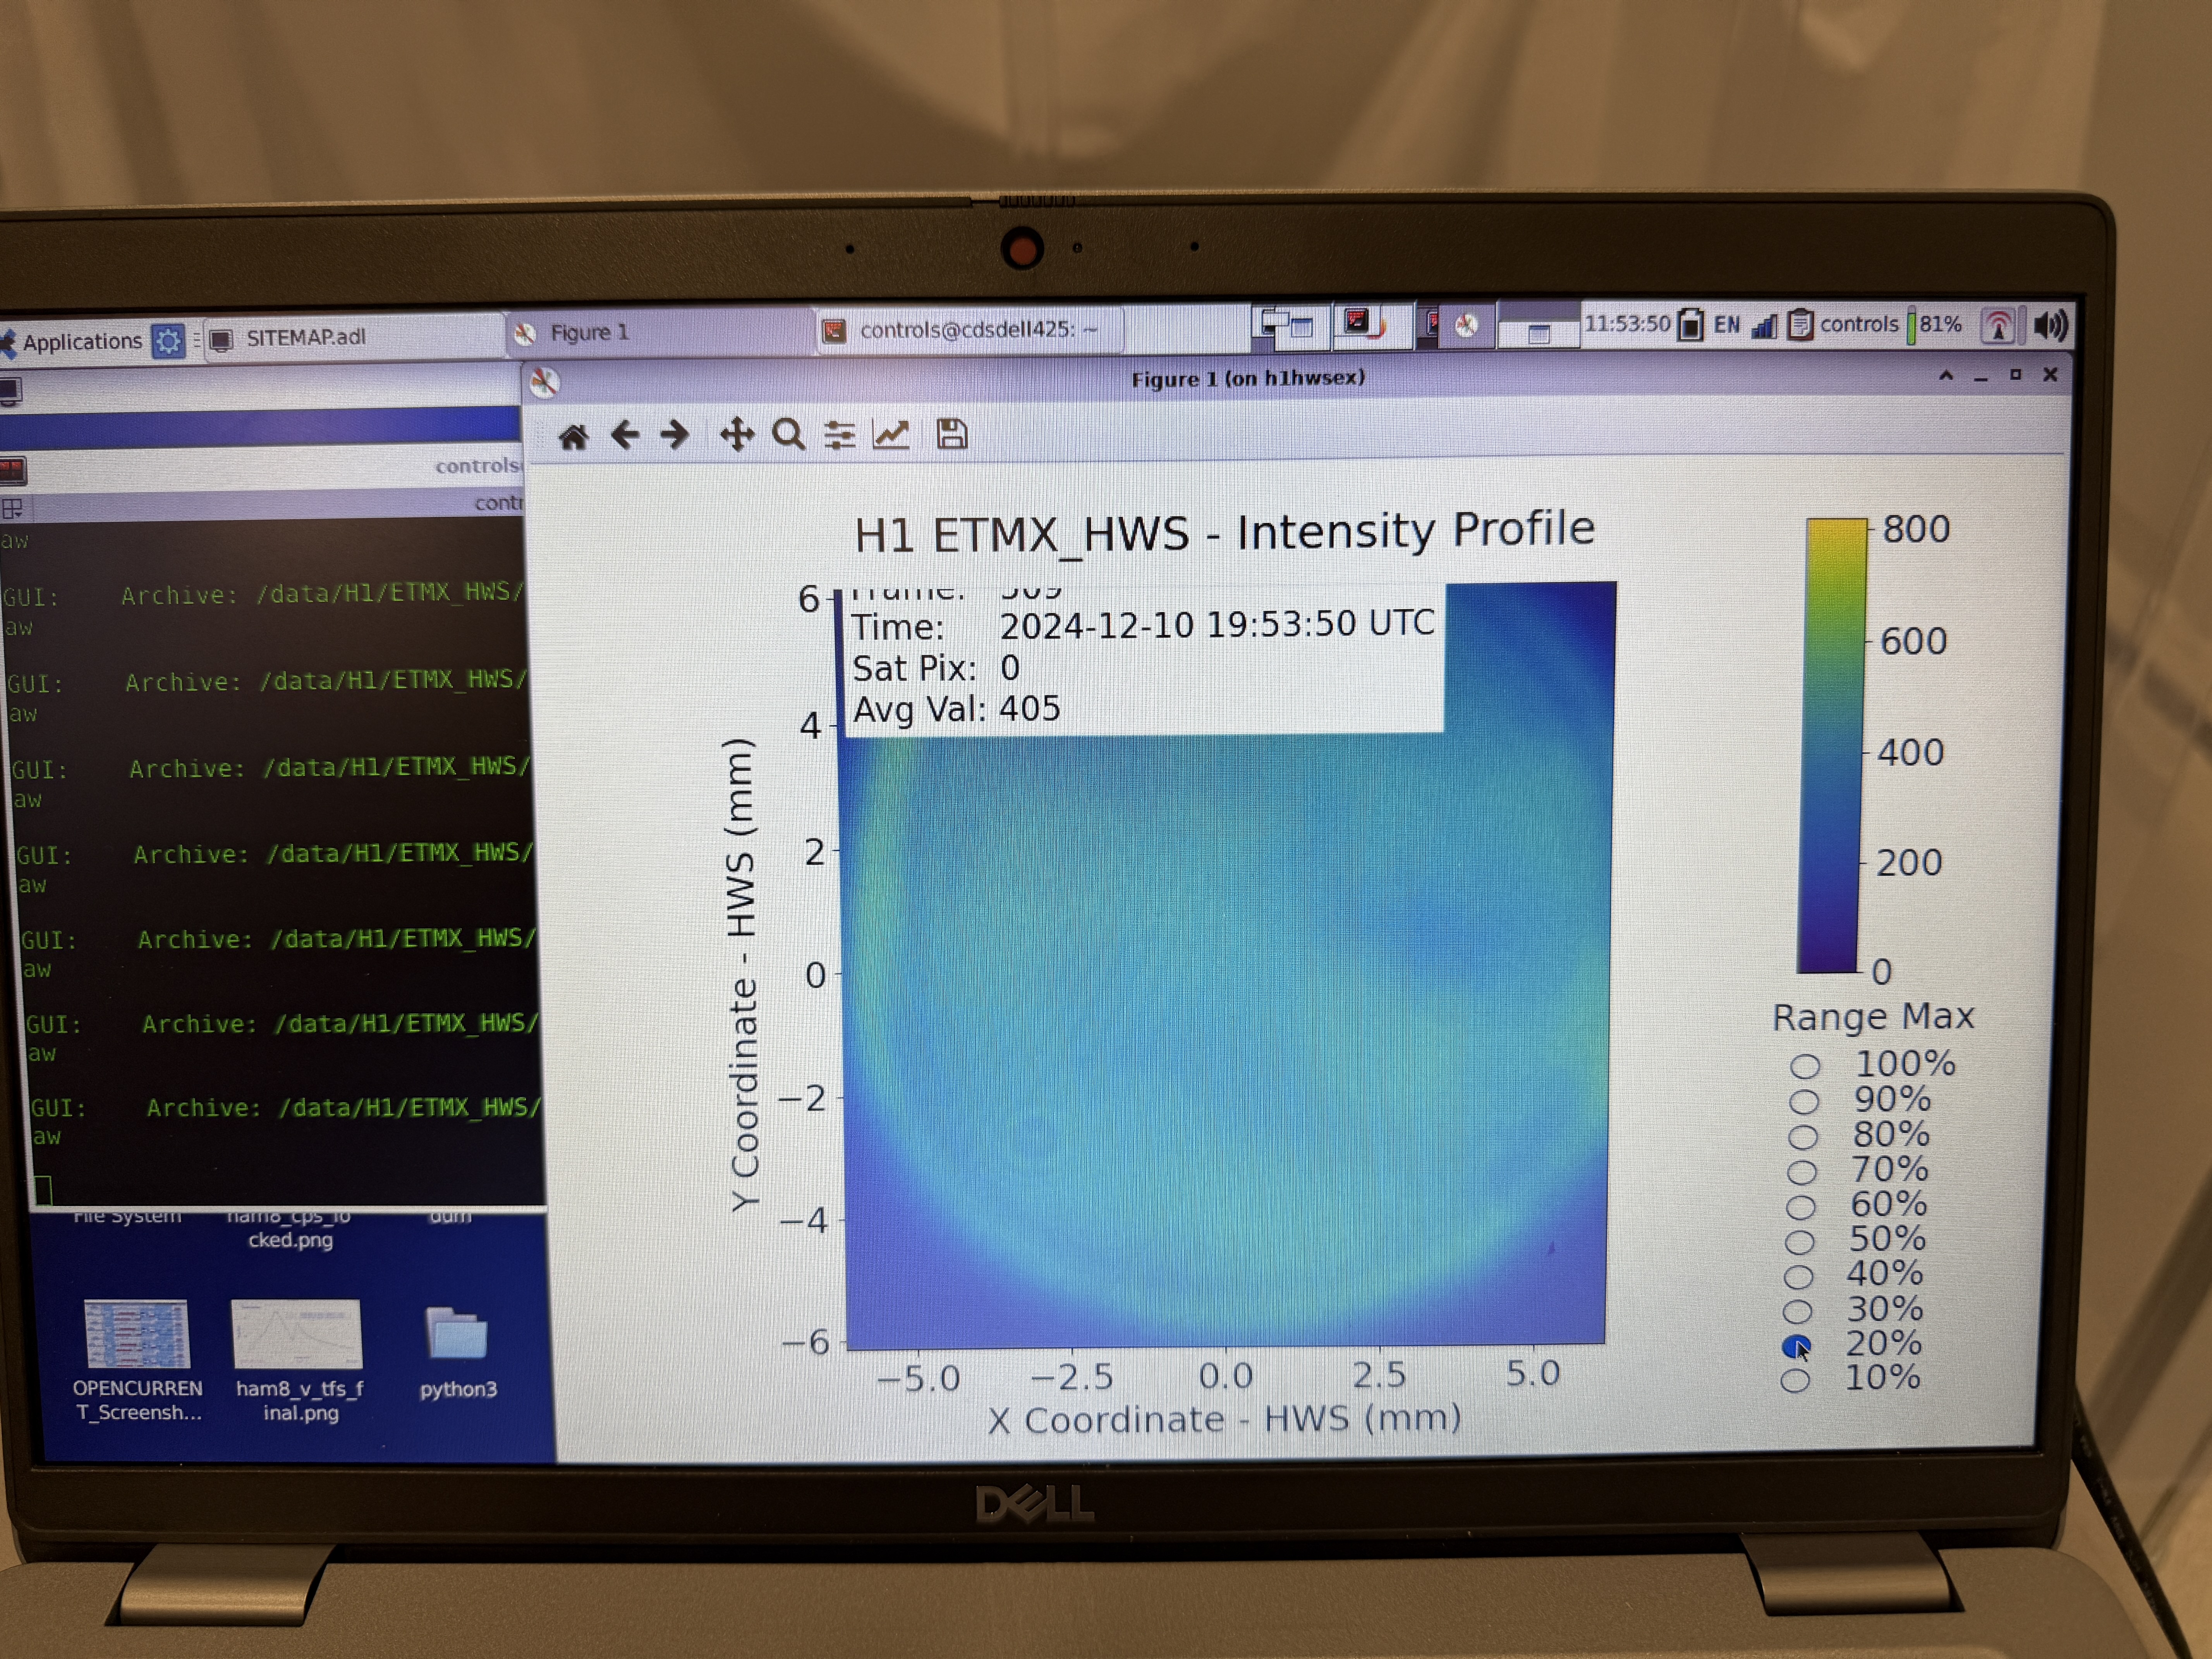Click the blank window thumbnail in panel
This screenshot has width=2212, height=1659.
pyautogui.click(x=1538, y=326)
